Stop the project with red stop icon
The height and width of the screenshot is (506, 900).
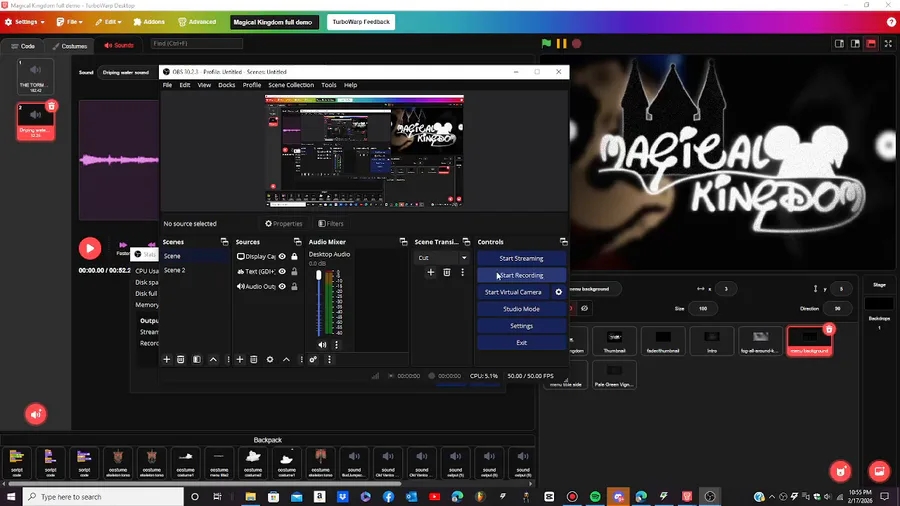pos(577,44)
